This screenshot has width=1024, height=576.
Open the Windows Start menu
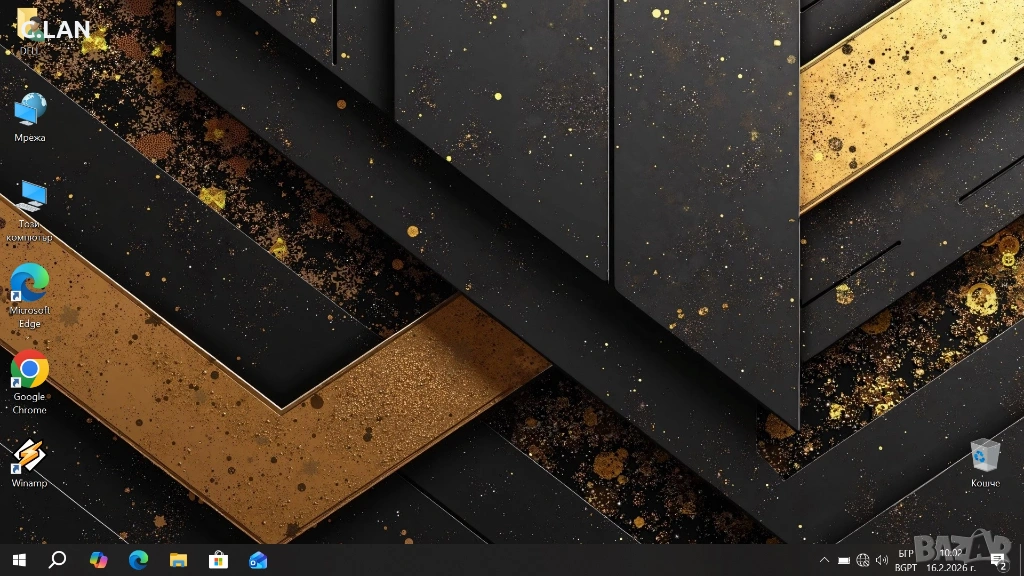tap(19, 560)
